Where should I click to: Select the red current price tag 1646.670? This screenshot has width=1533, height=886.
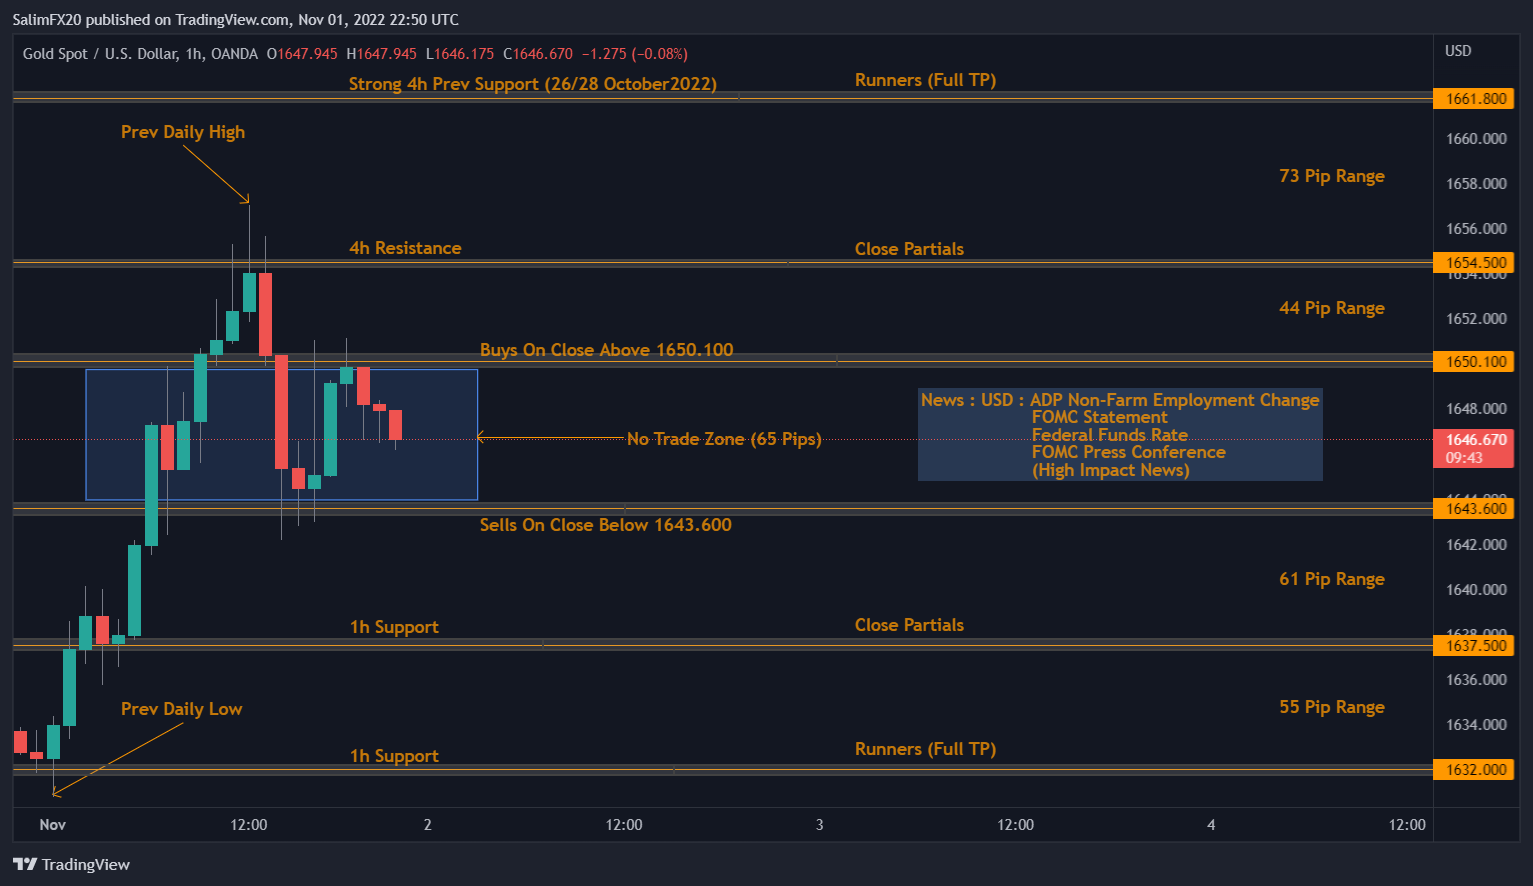coord(1474,437)
